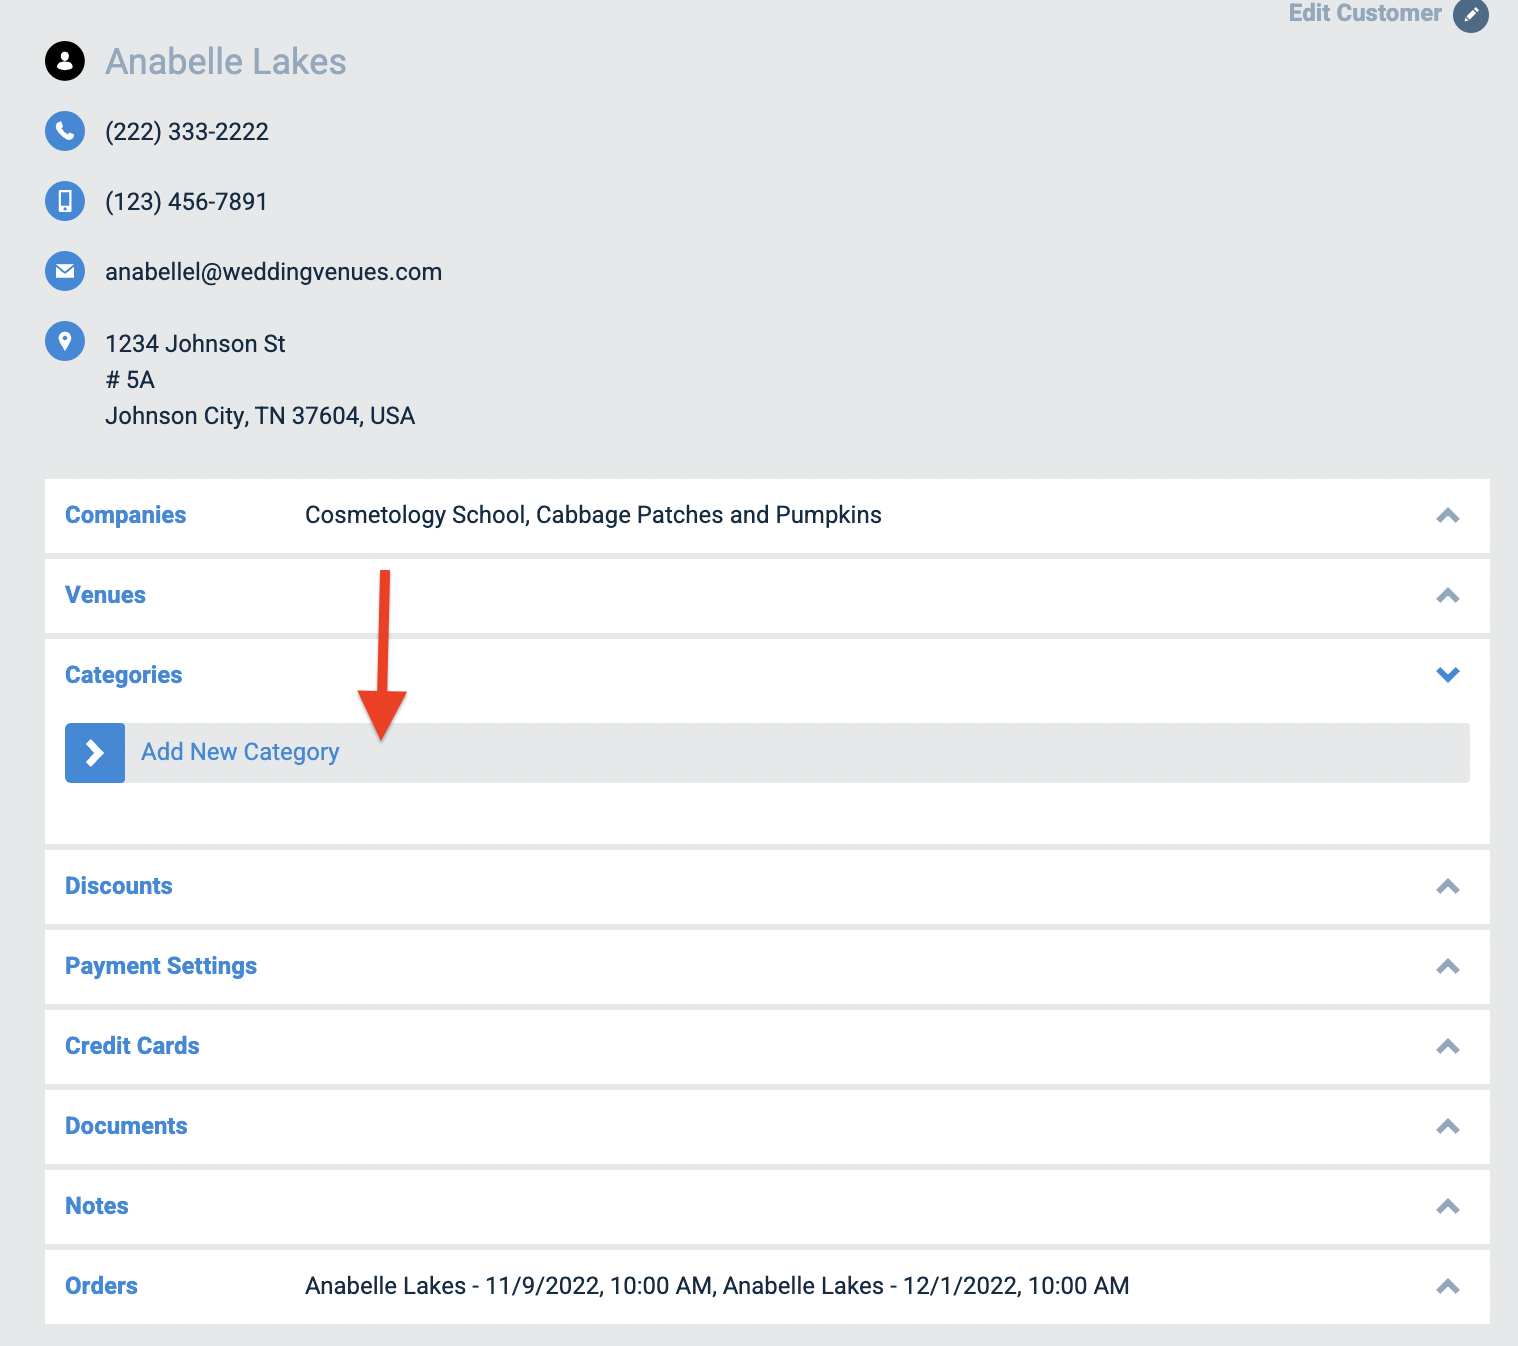This screenshot has width=1518, height=1346.
Task: Click the phone handset icon
Action: pos(65,131)
